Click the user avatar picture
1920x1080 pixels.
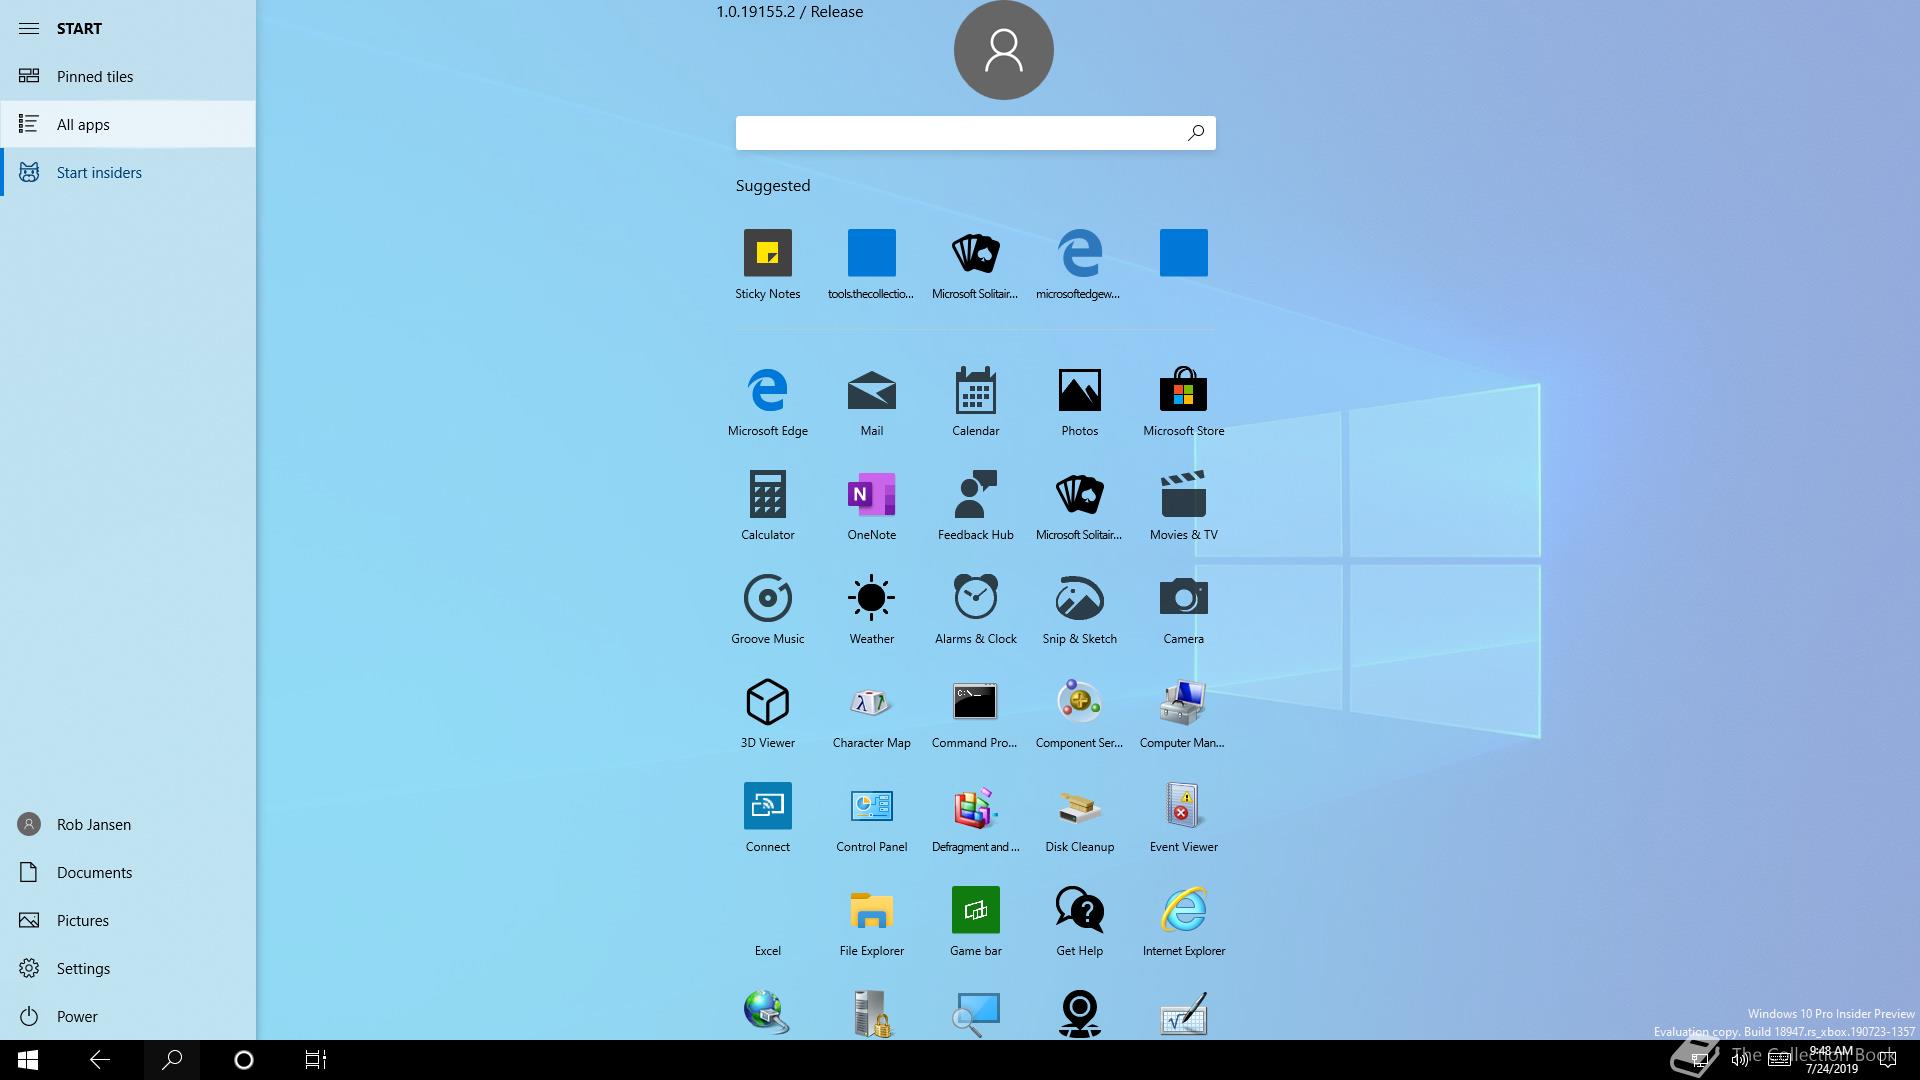coord(1003,50)
